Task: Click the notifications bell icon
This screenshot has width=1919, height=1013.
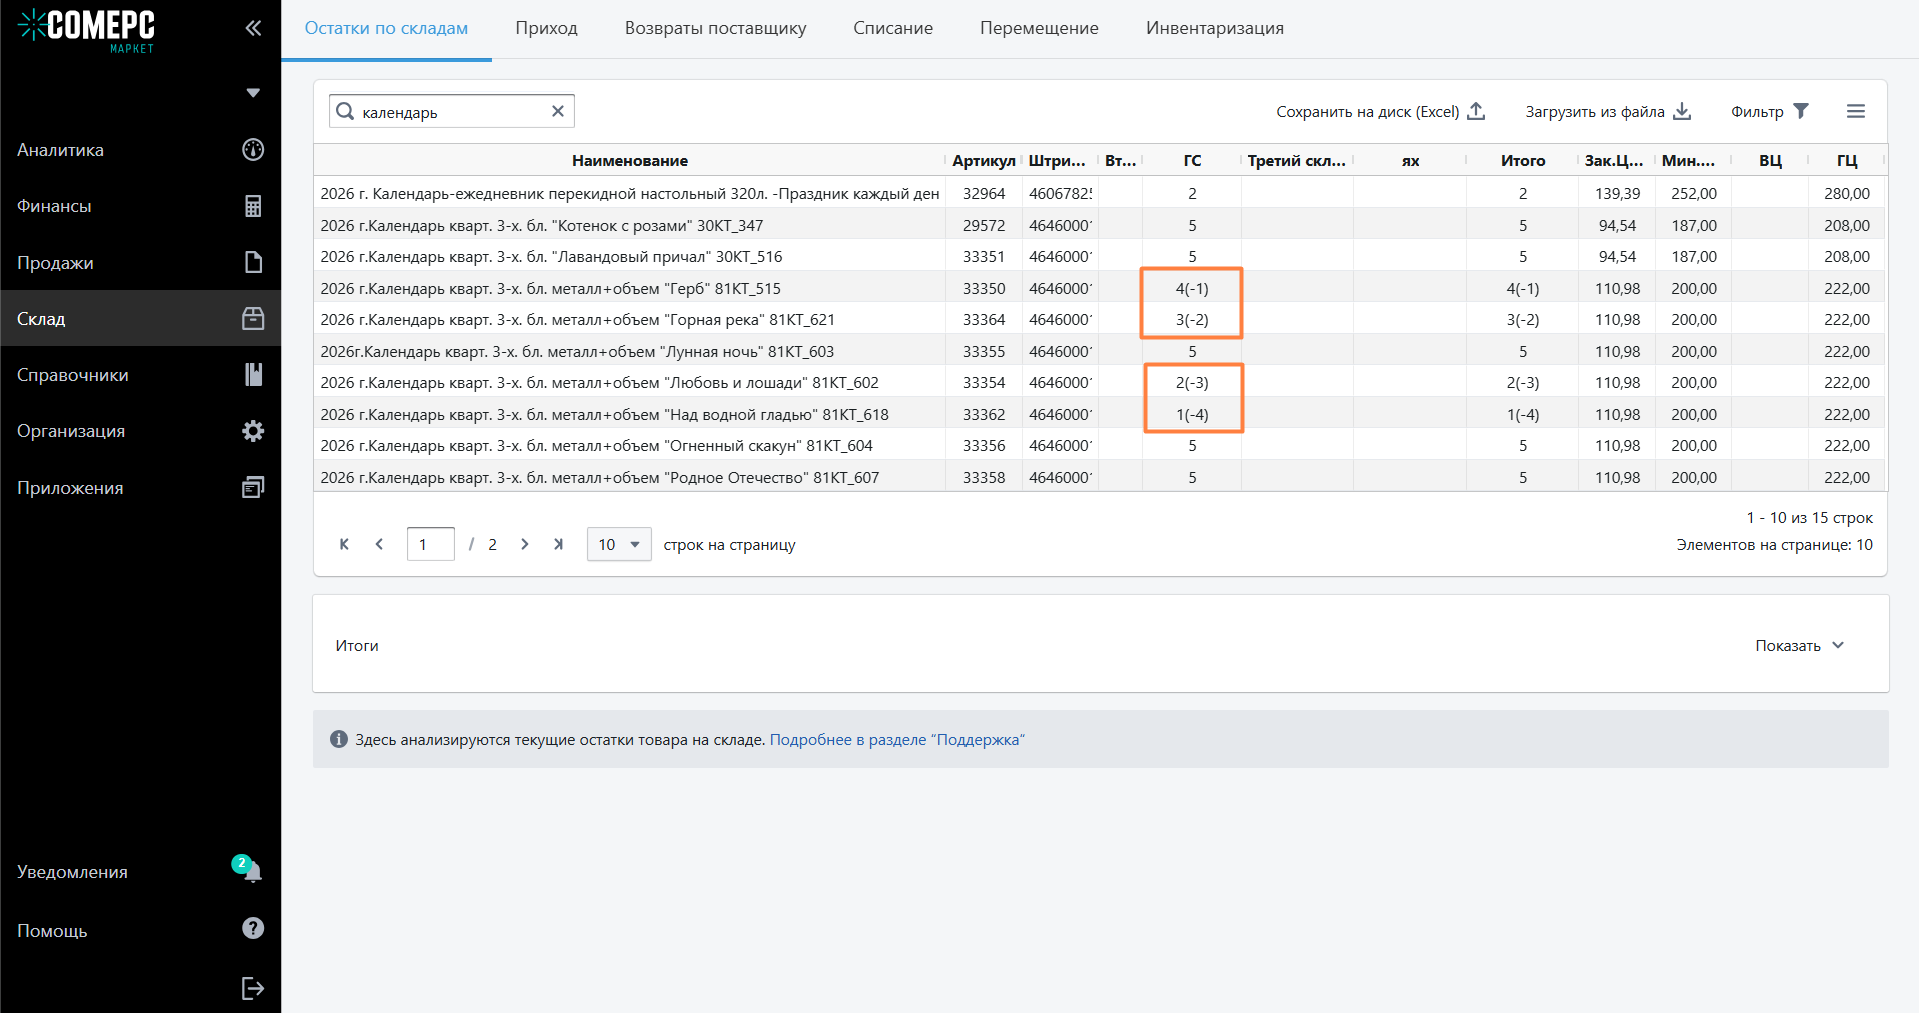Action: pos(252,871)
